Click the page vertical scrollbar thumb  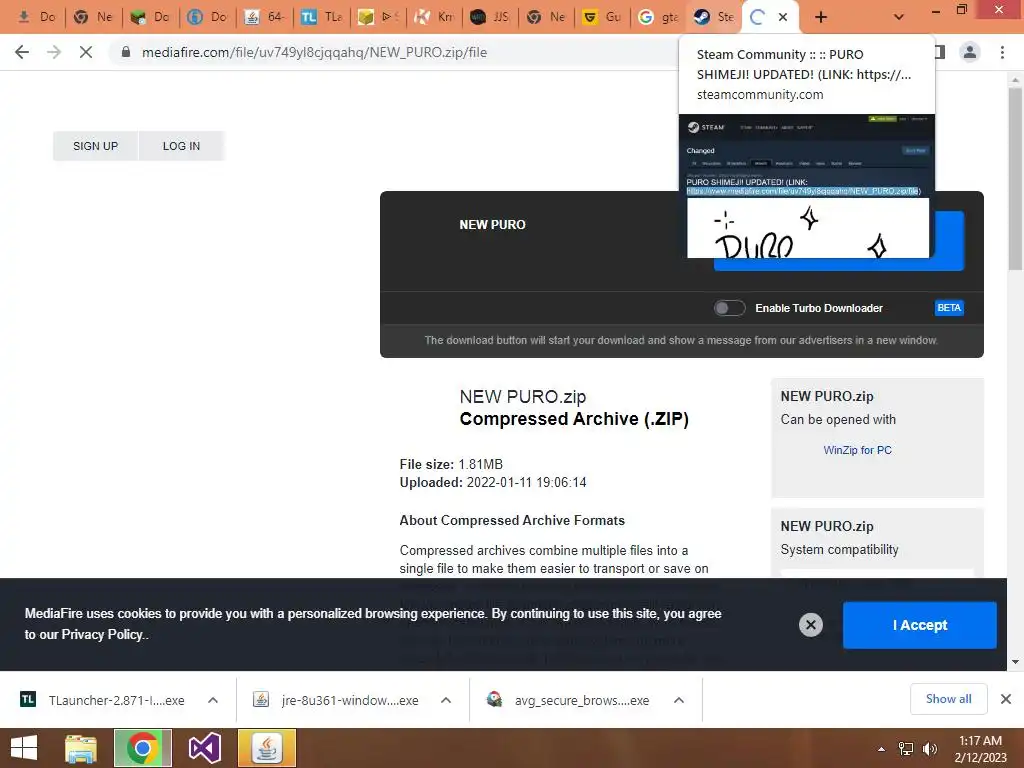point(1015,180)
